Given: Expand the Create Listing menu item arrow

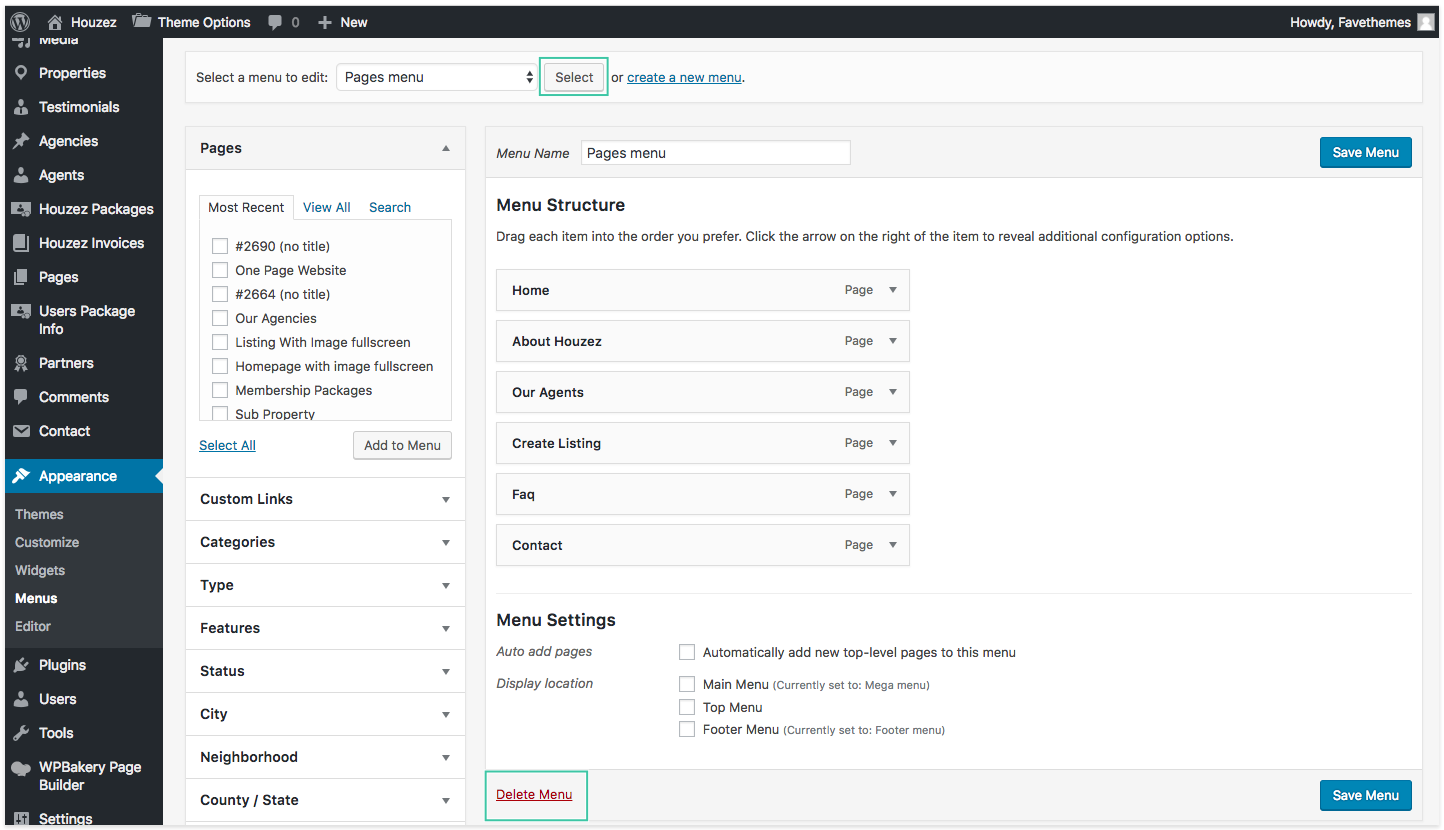Looking at the screenshot, I should (x=893, y=443).
